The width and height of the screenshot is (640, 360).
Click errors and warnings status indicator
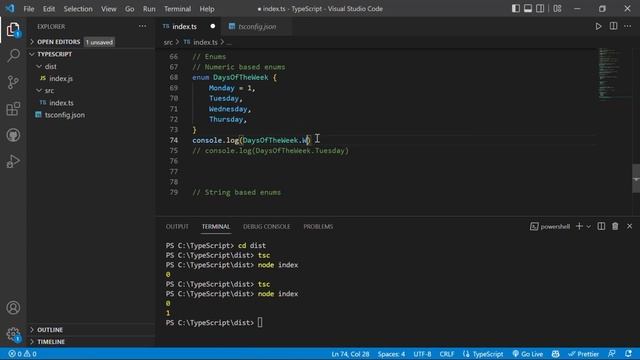(22, 354)
